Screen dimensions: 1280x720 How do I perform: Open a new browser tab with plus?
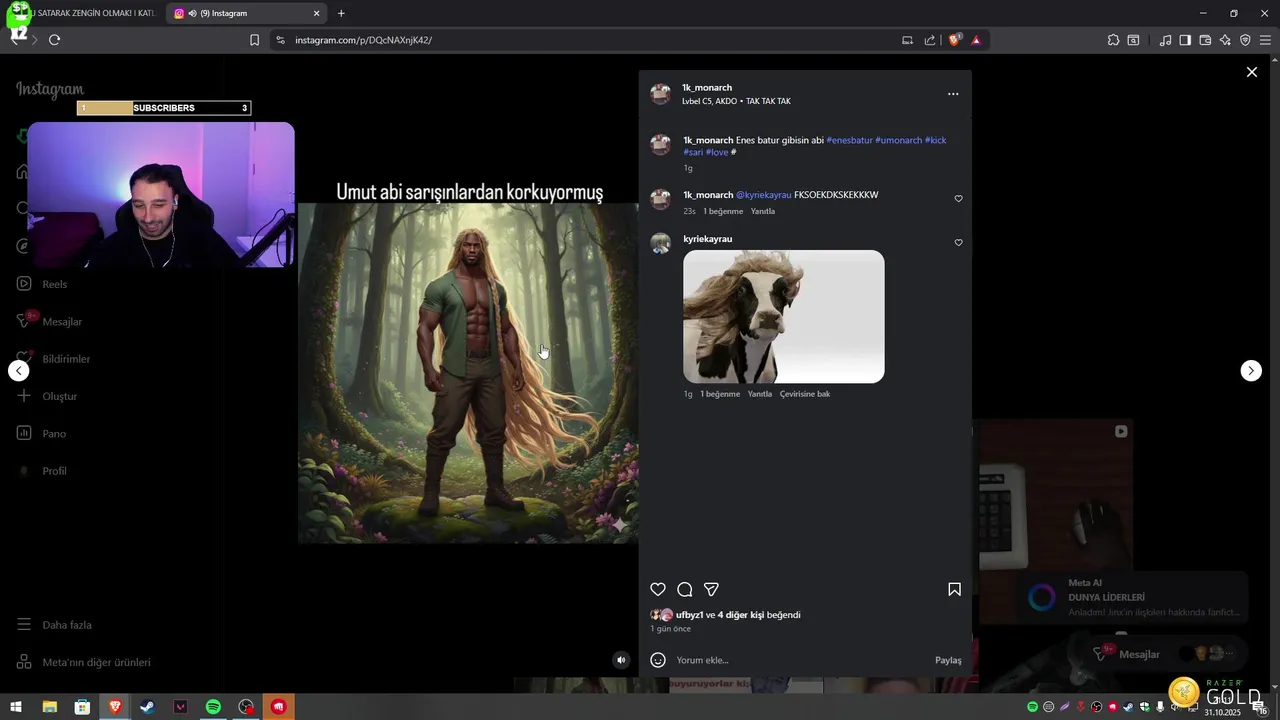(x=341, y=13)
